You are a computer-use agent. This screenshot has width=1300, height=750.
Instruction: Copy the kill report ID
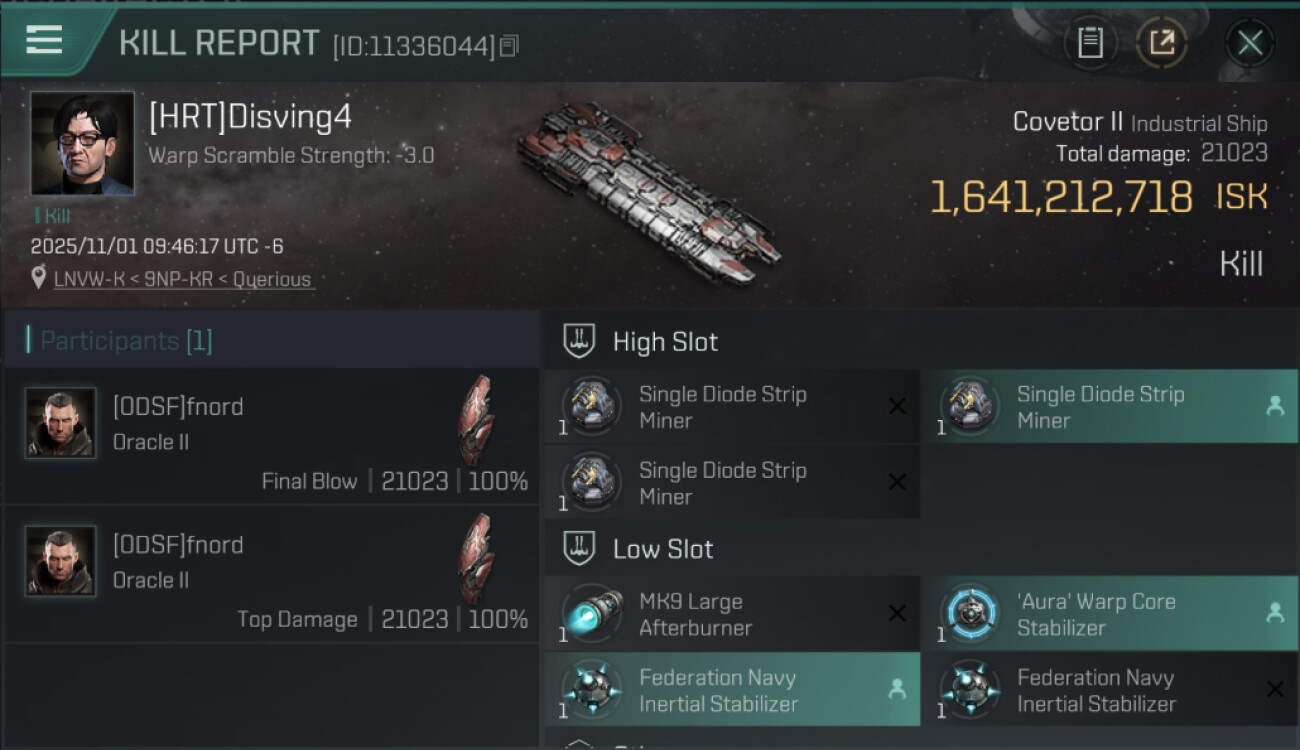click(510, 46)
